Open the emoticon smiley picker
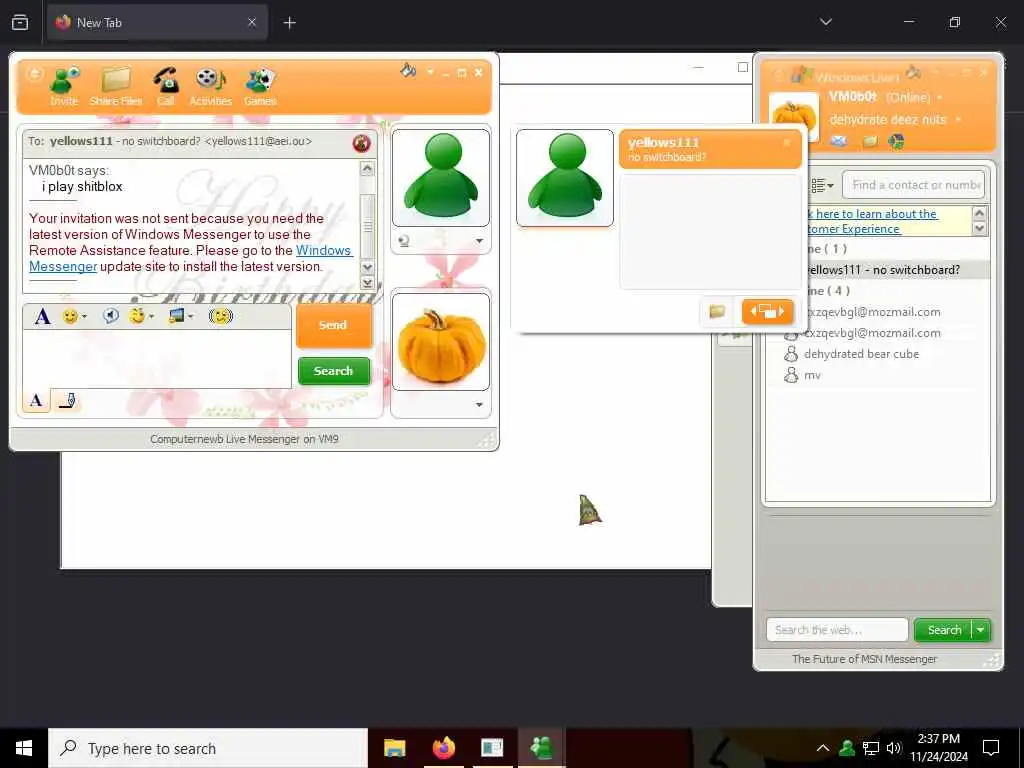 [70, 317]
